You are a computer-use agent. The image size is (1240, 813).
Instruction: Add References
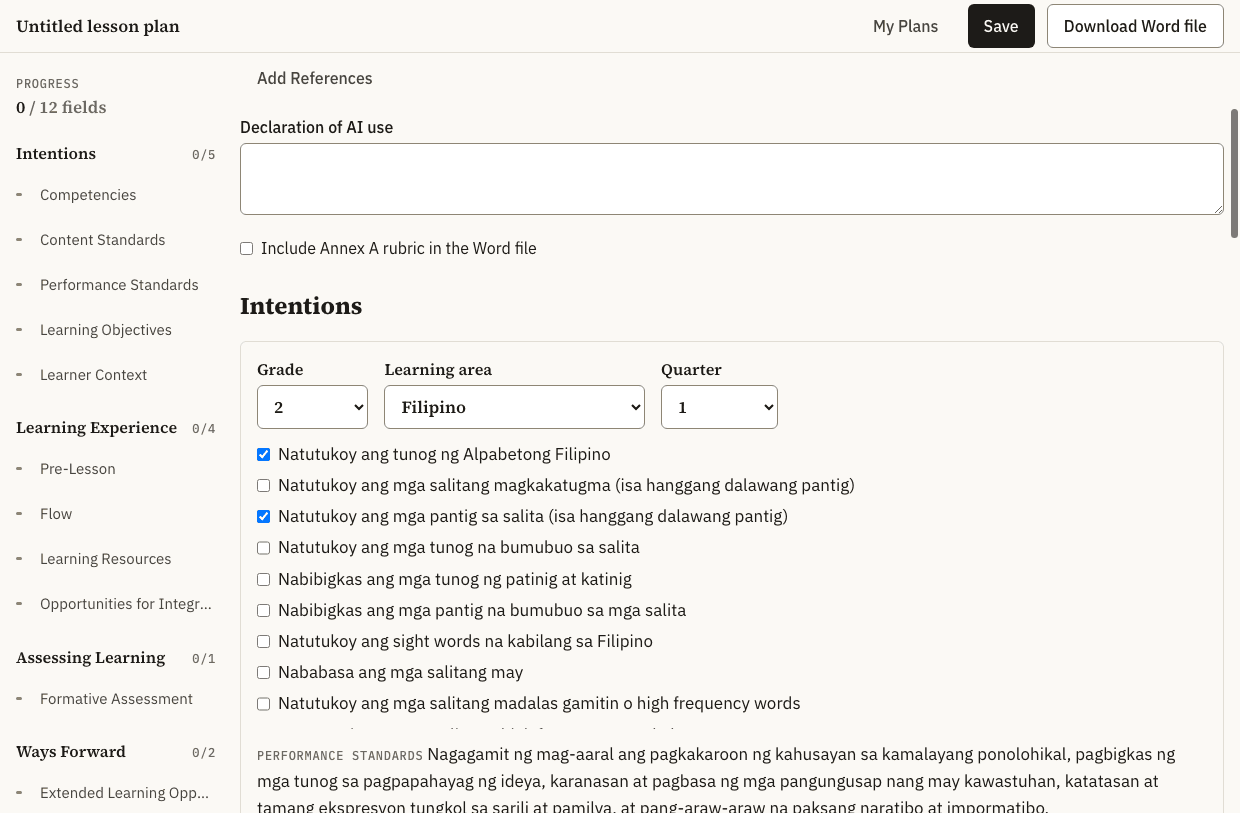(x=314, y=78)
